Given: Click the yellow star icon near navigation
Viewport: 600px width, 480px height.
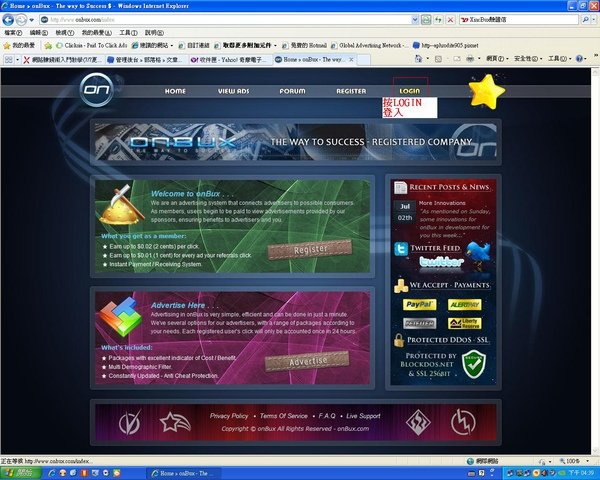Looking at the screenshot, I should pos(487,92).
